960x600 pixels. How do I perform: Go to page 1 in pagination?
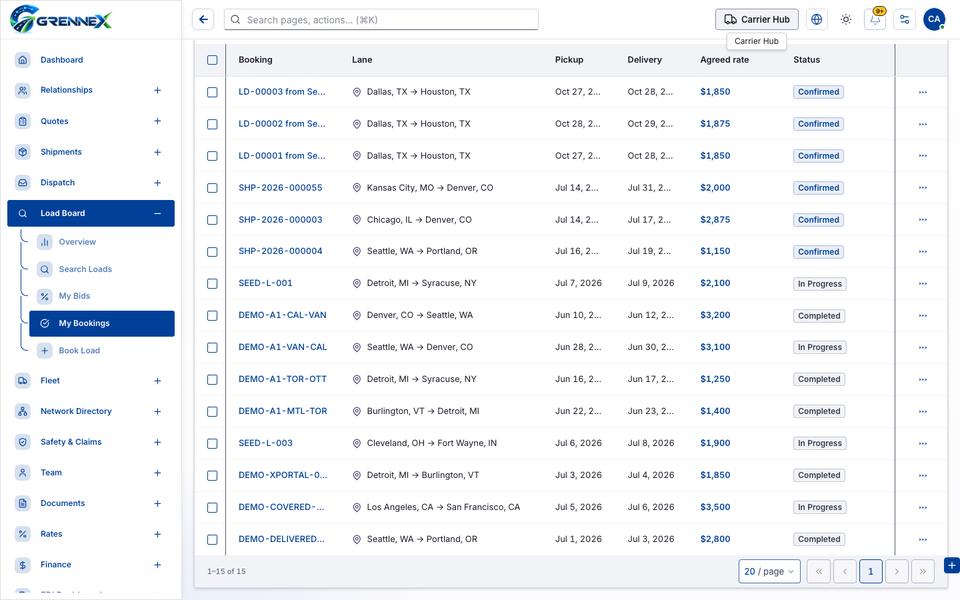click(x=870, y=571)
